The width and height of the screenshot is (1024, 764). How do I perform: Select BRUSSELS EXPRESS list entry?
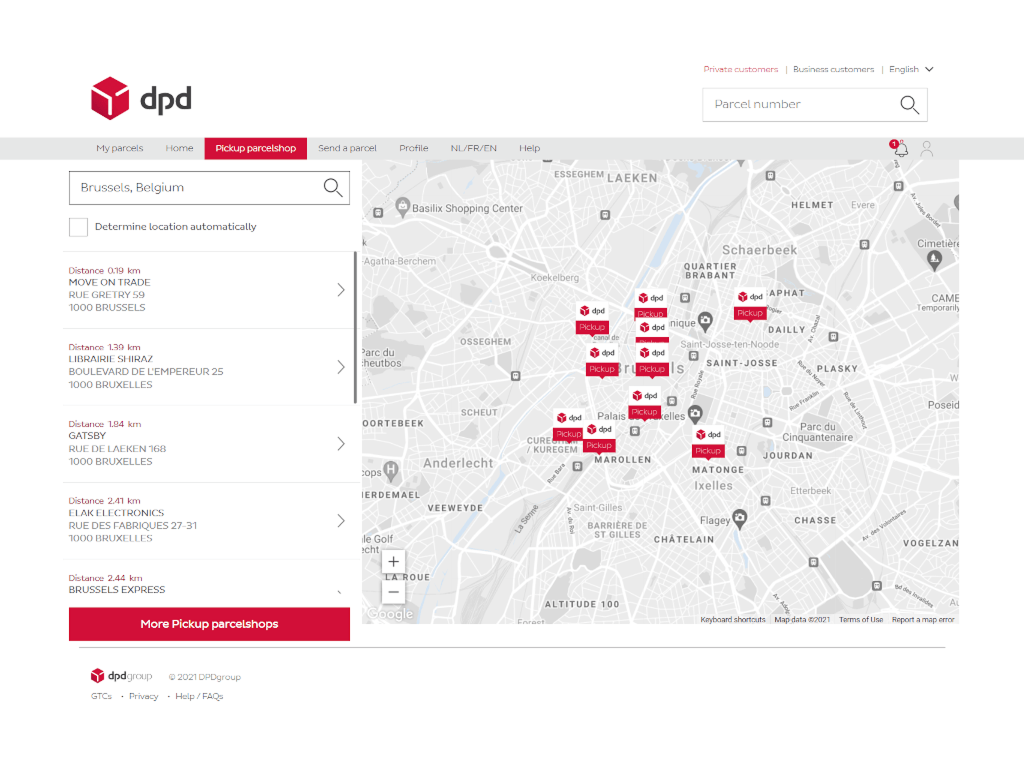[x=117, y=590]
